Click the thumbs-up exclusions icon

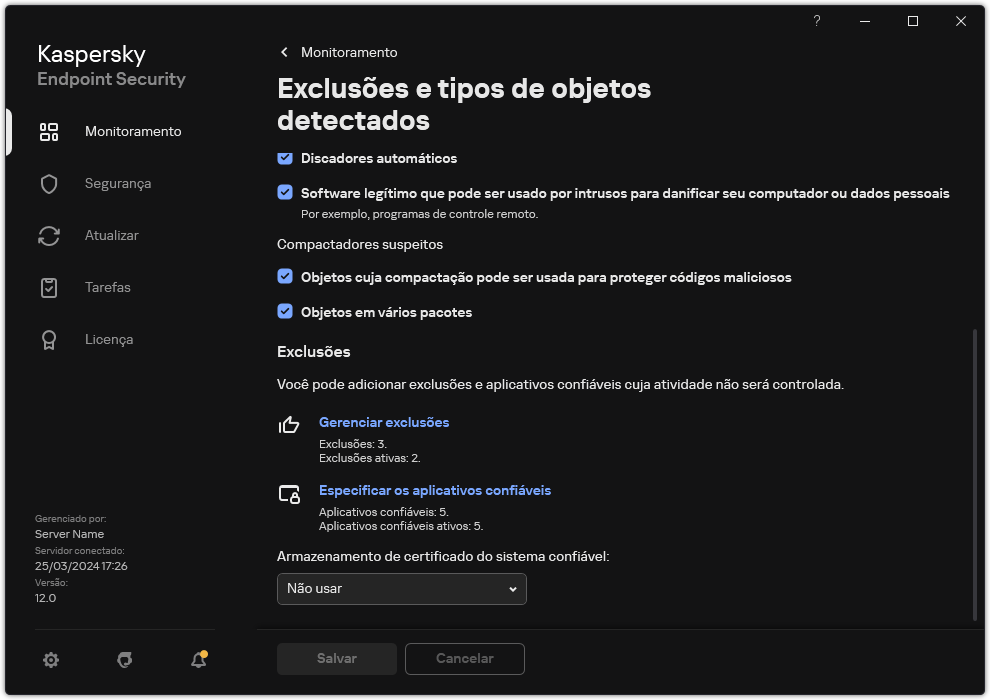tap(288, 426)
